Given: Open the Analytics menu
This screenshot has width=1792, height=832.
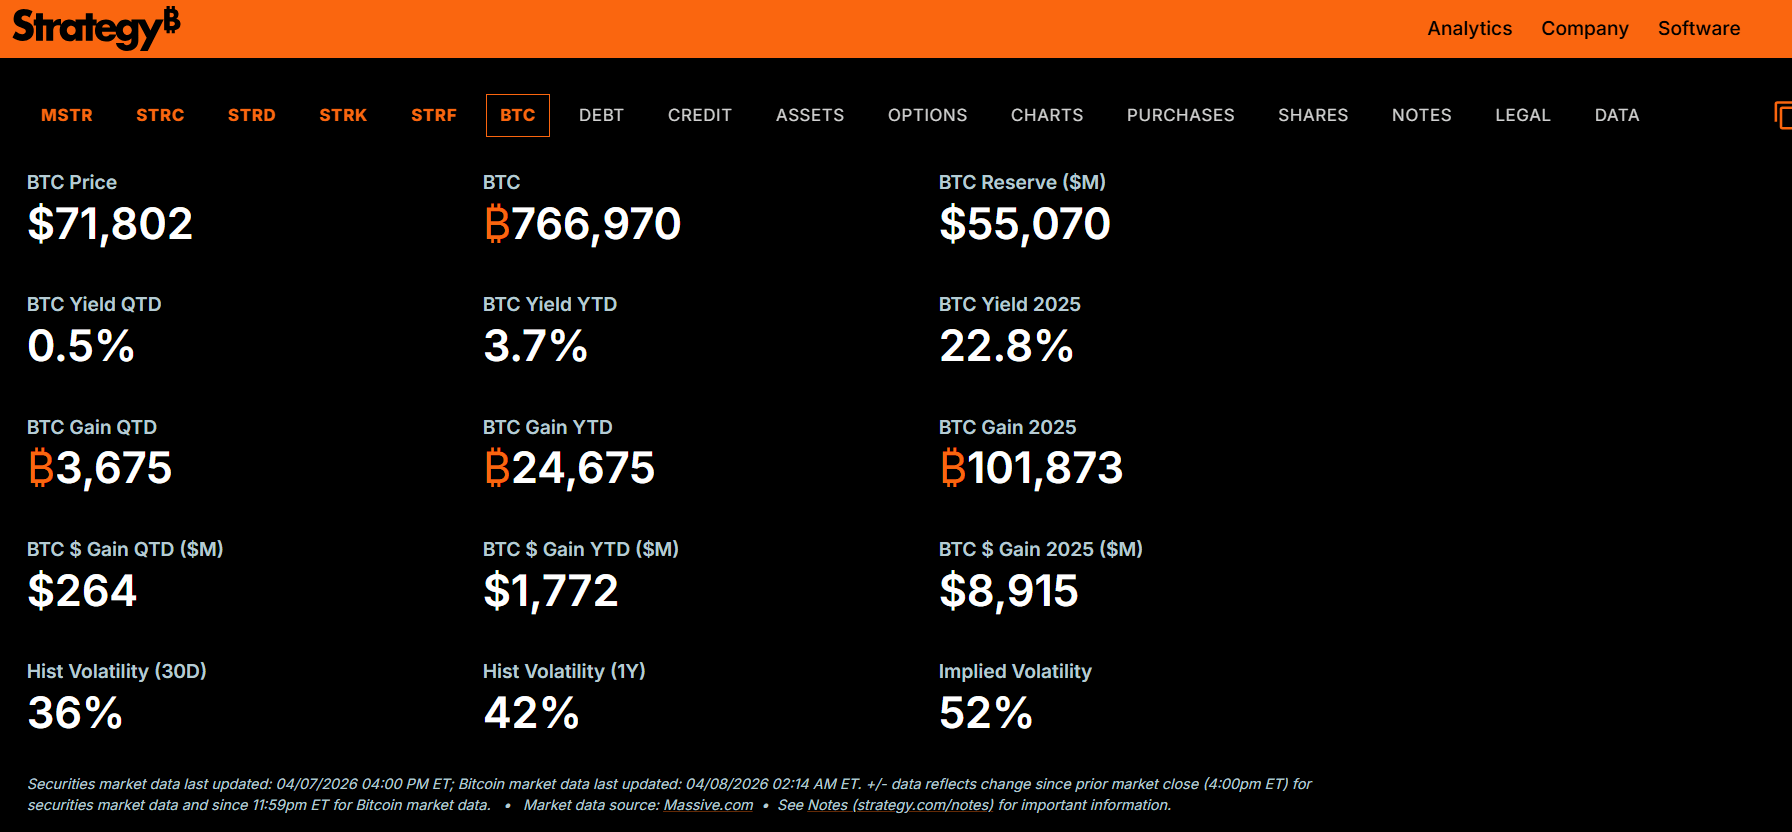Looking at the screenshot, I should pyautogui.click(x=1469, y=28).
